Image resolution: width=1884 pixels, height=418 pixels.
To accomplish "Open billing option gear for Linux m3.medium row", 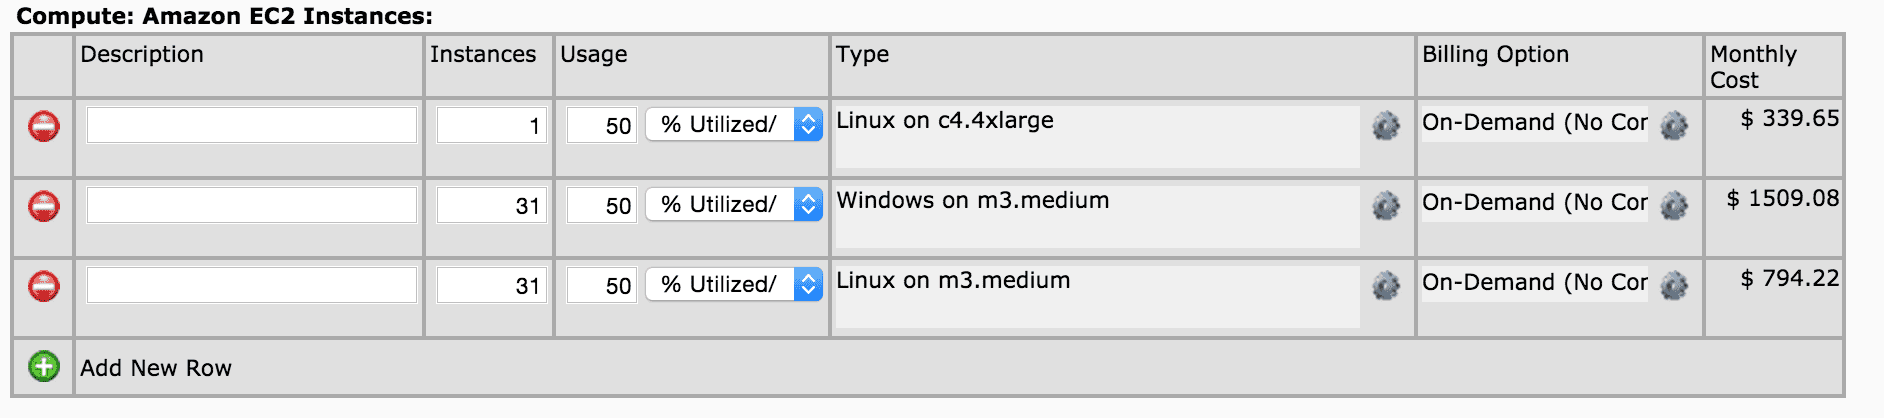I will tap(1673, 286).
